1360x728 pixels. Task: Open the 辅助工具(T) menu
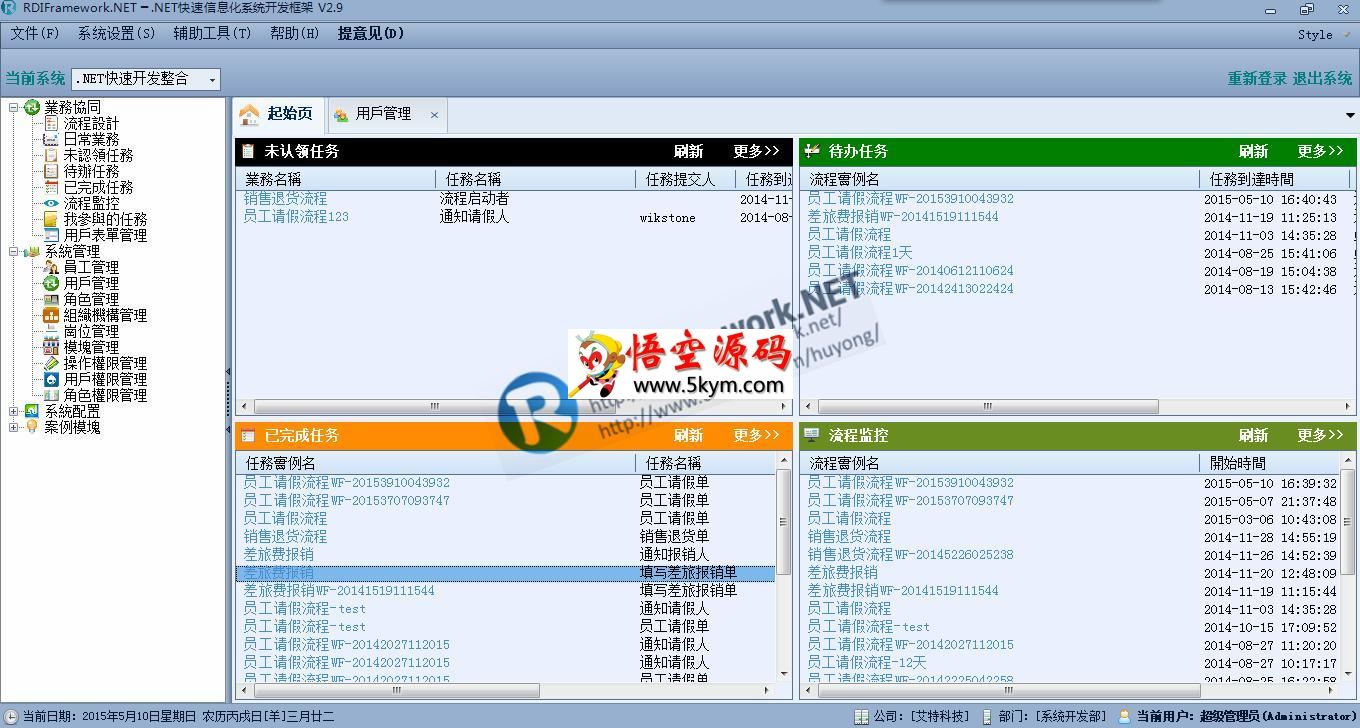(212, 33)
